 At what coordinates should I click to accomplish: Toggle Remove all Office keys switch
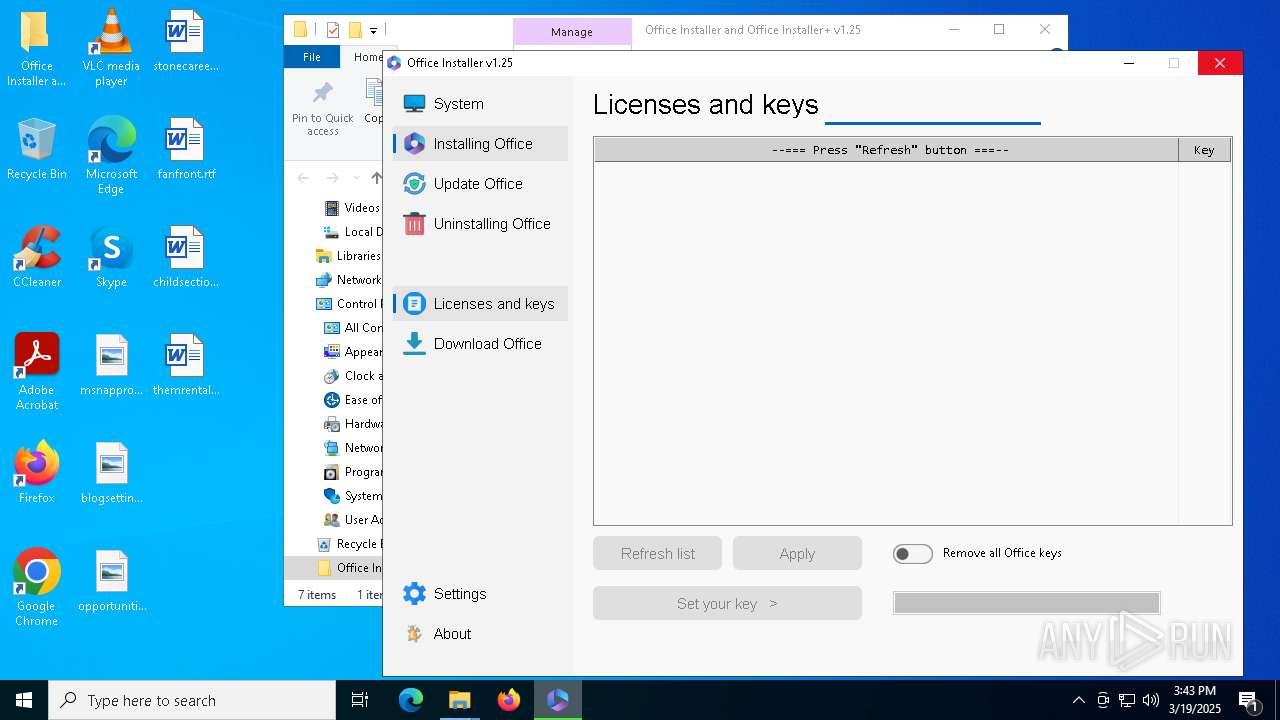912,554
